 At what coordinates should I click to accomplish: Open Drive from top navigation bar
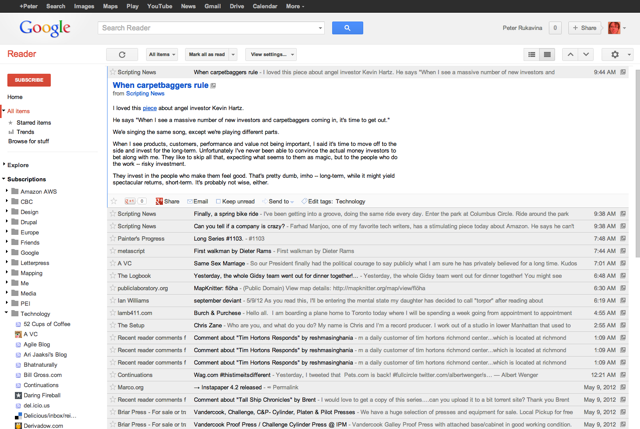tap(237, 6)
